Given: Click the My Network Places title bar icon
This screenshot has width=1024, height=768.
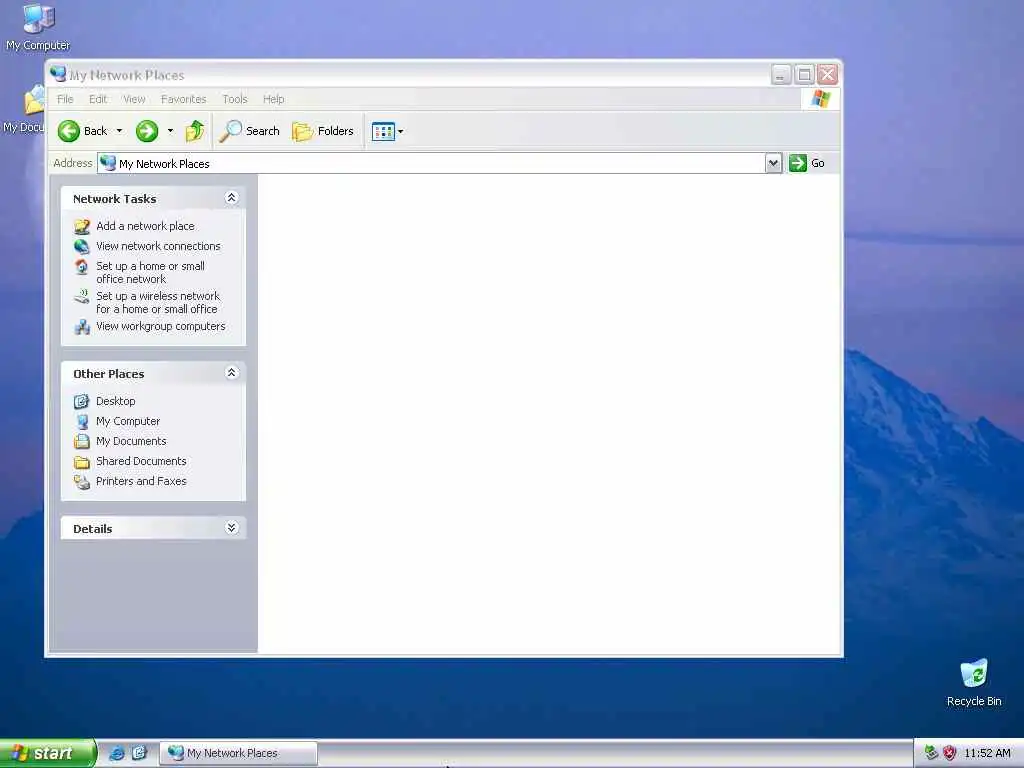Looking at the screenshot, I should [58, 74].
